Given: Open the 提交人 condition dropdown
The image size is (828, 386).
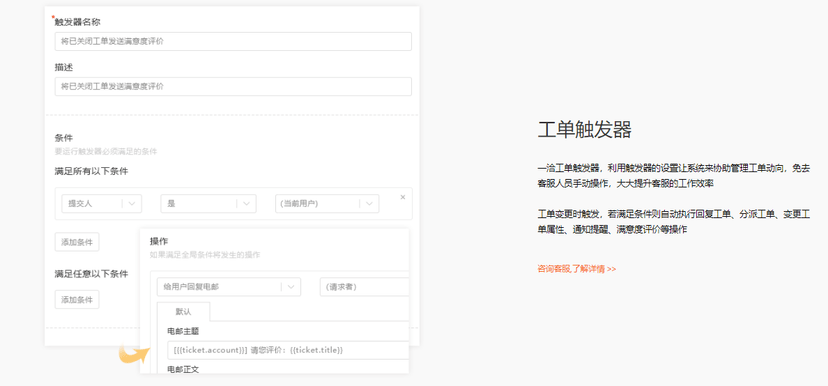Looking at the screenshot, I should click(101, 203).
